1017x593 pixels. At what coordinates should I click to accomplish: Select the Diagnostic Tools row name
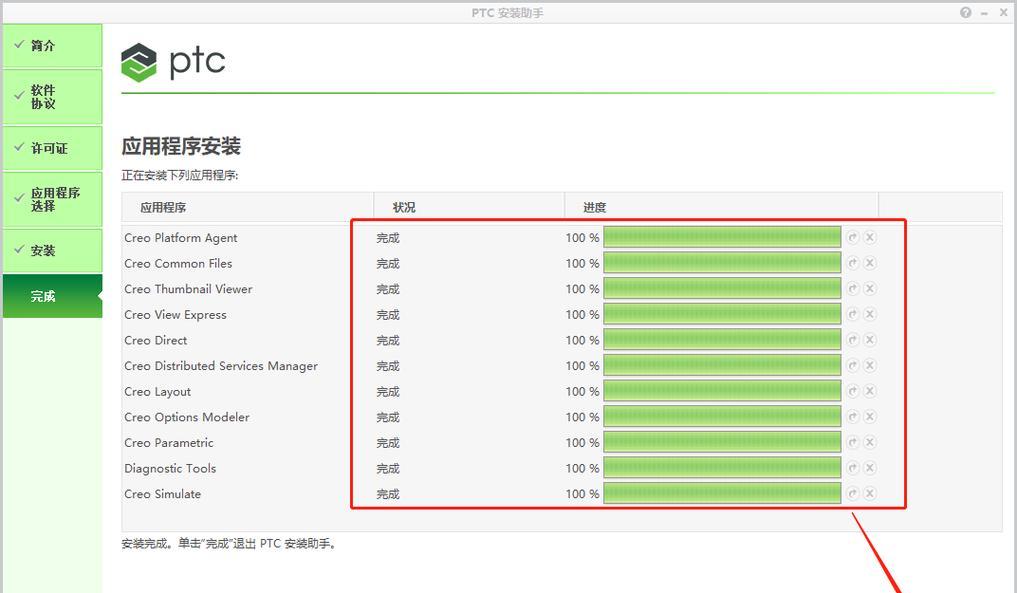coord(170,468)
